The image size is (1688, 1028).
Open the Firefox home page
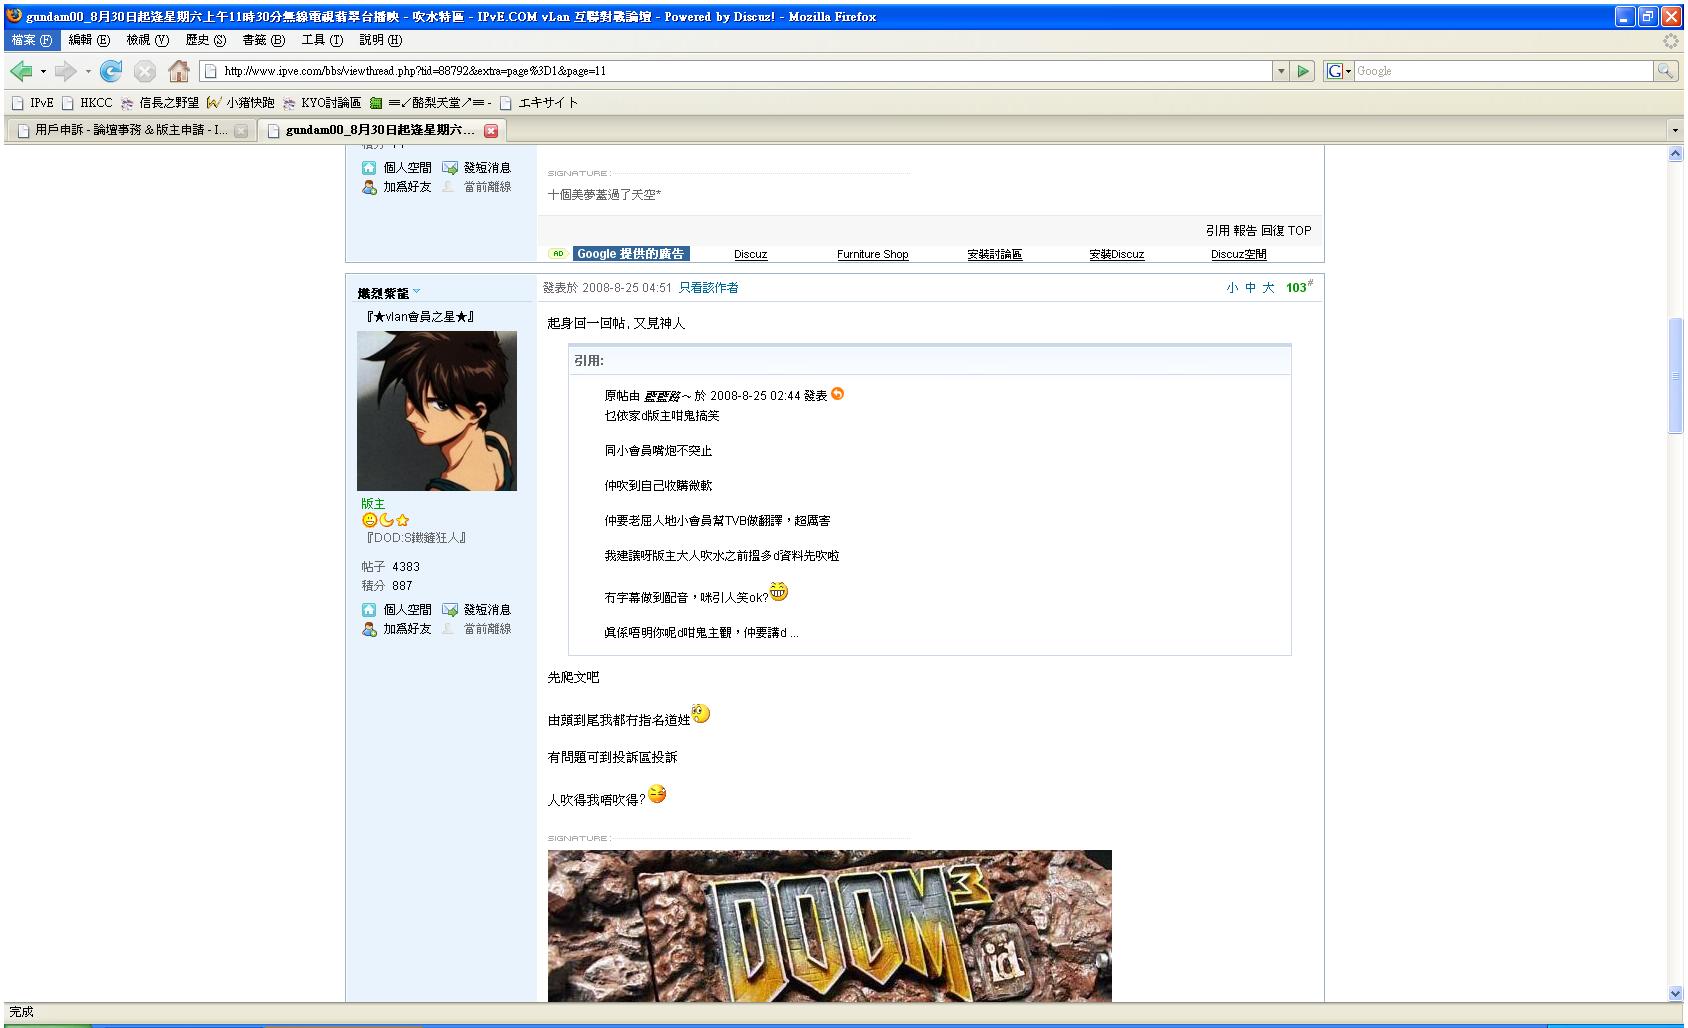[x=179, y=71]
